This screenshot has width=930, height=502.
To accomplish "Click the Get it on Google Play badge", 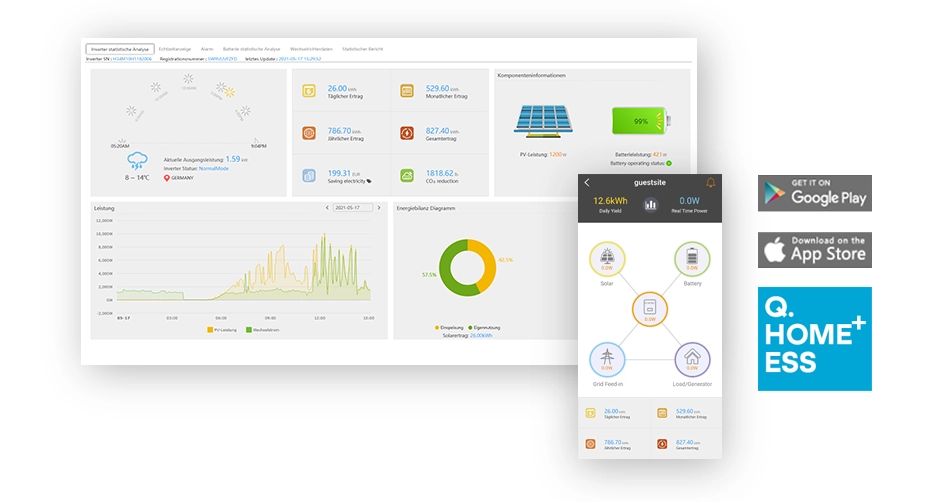I will (x=814, y=193).
